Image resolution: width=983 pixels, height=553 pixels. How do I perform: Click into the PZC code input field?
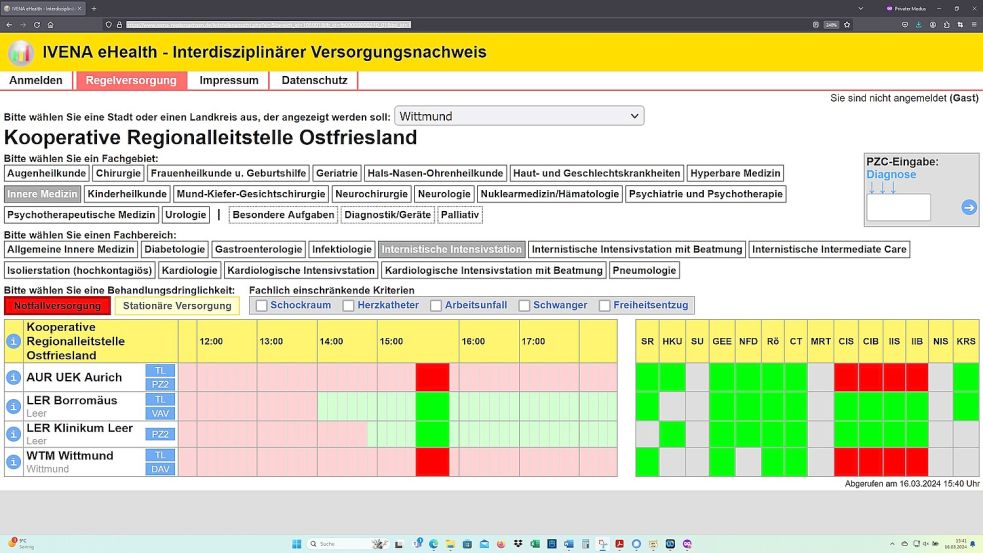click(x=898, y=207)
